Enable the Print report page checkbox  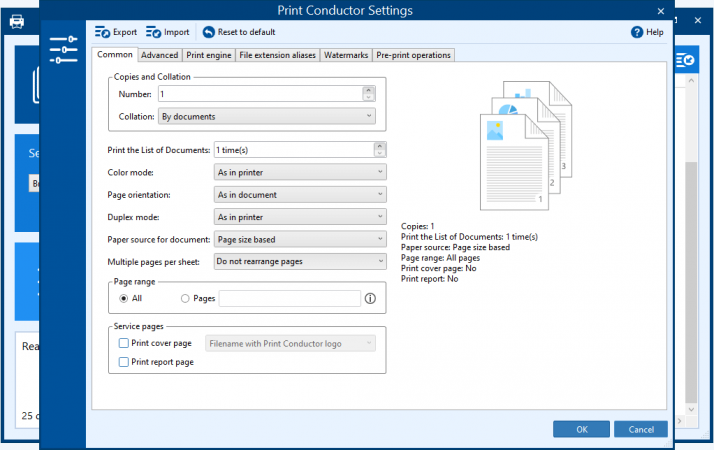pos(124,362)
